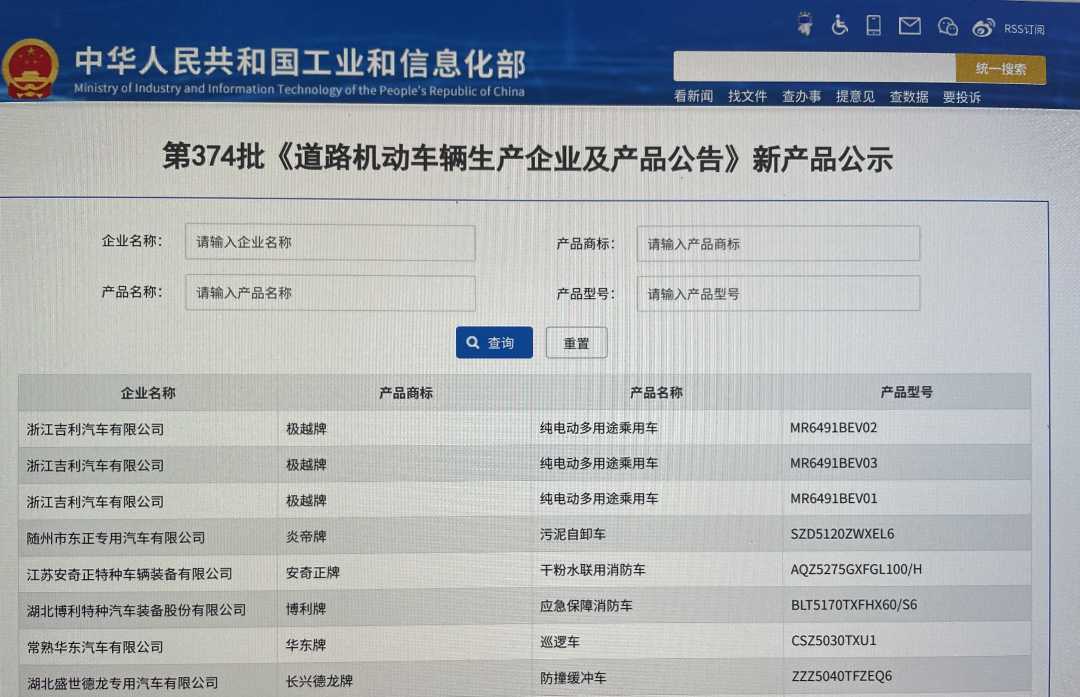
Task: Click the 要投诉 navigation item
Action: [x=962, y=97]
